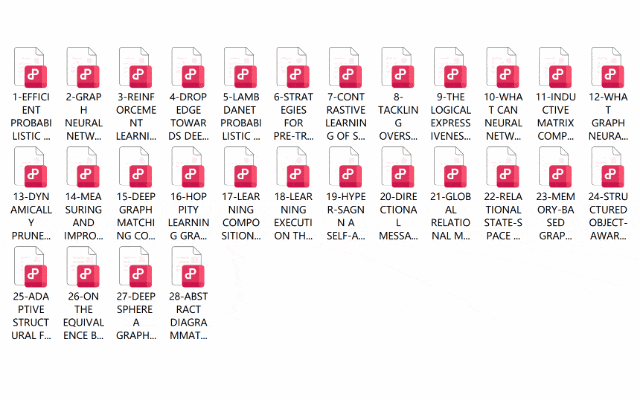640x400 pixels.
Task: Click file name "8-TACKLING OVERS..."
Action: point(398,116)
